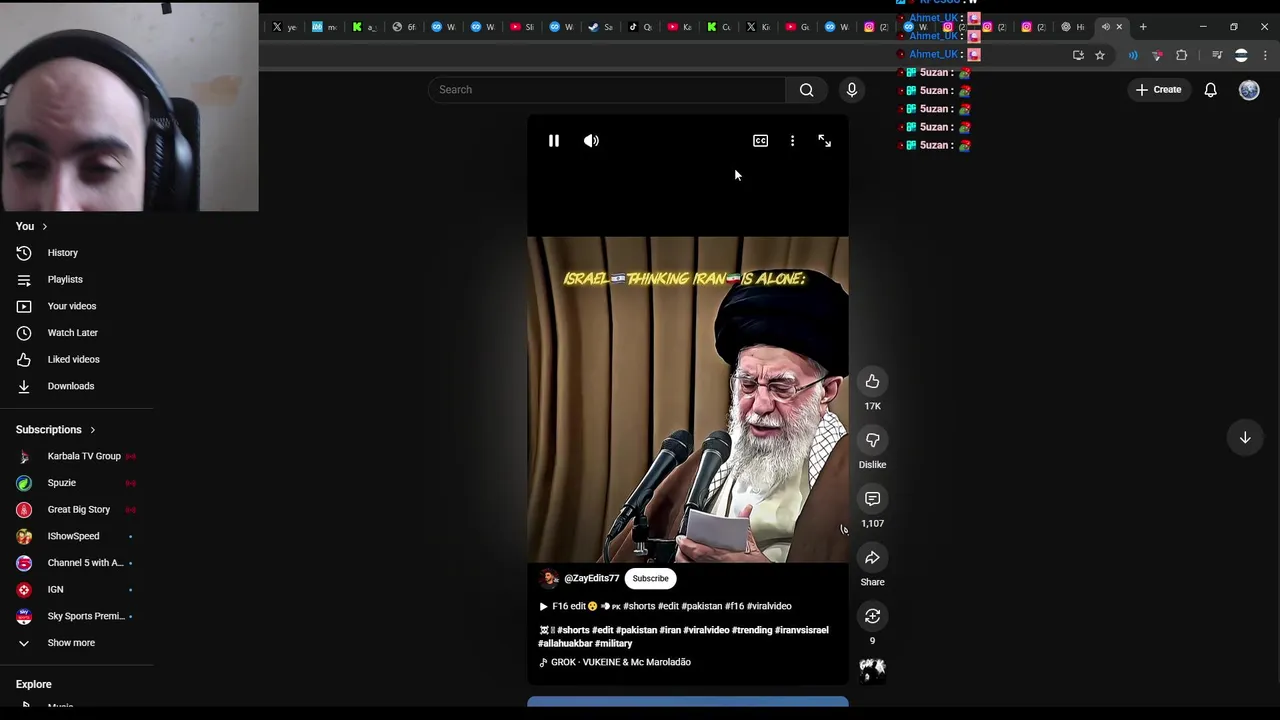Click the #allahuakbar hashtag
1280x720 pixels.
565,644
